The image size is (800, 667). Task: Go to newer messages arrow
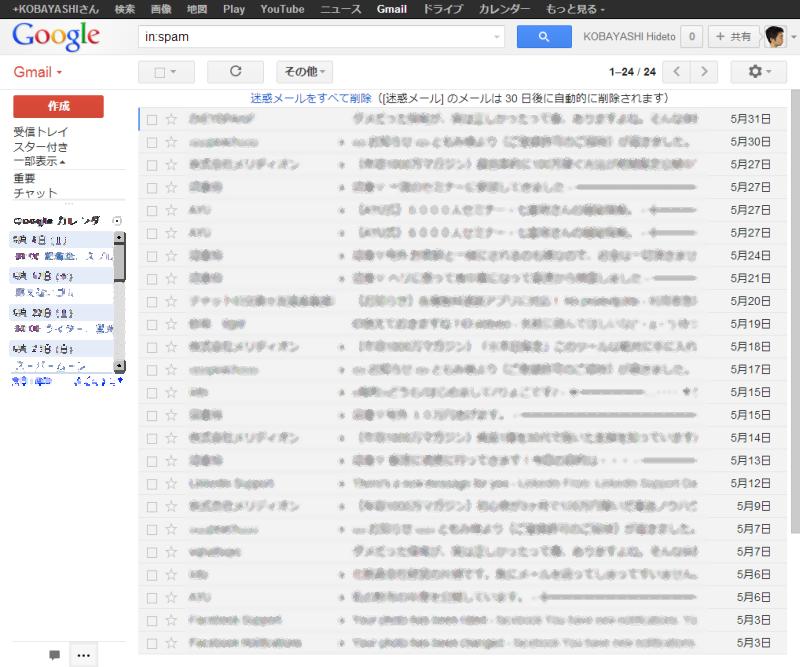point(676,71)
